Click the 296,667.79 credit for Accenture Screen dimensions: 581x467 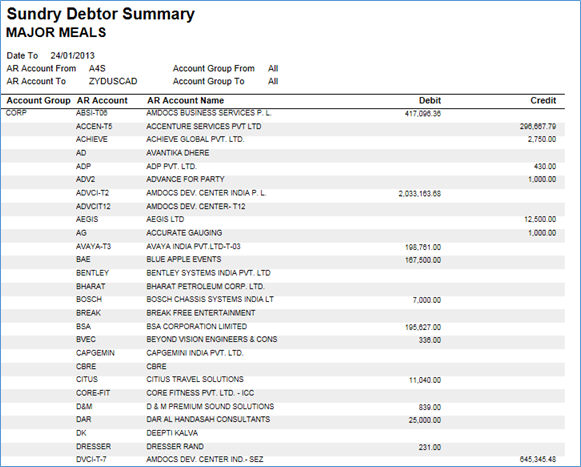(538, 126)
